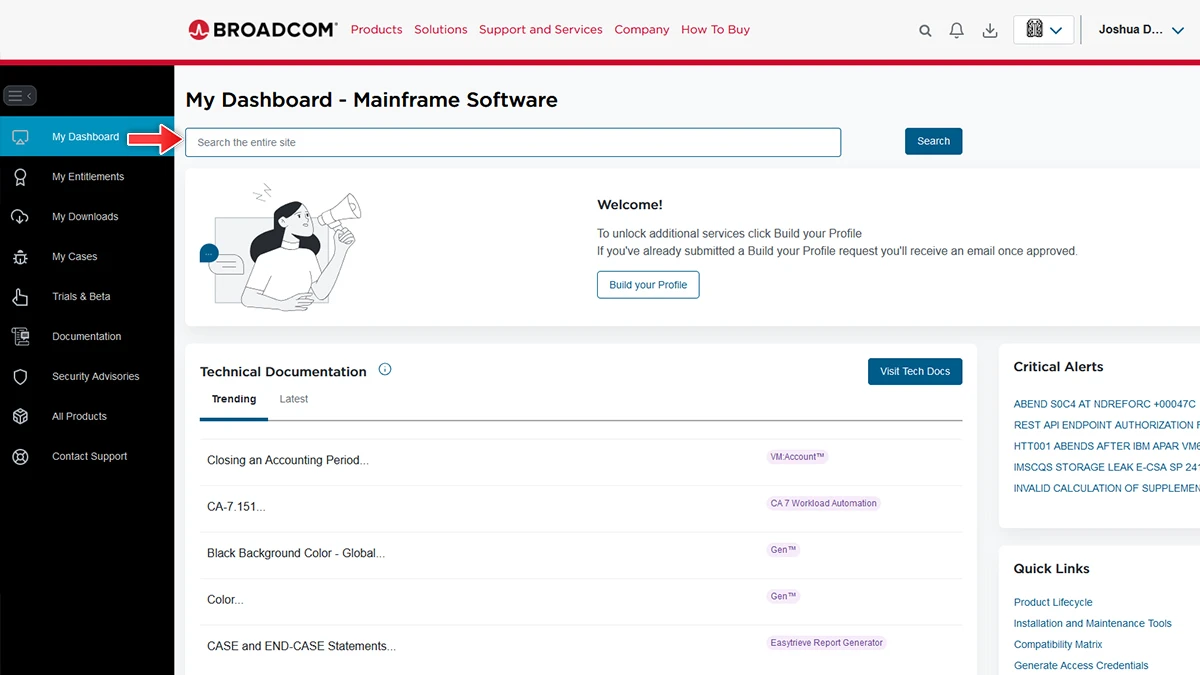This screenshot has width=1200, height=675.
Task: Click the Search button
Action: [934, 141]
